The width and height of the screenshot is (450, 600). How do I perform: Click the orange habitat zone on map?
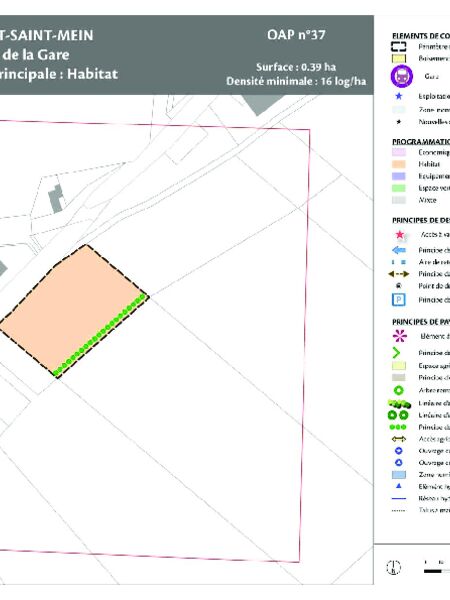point(73,310)
